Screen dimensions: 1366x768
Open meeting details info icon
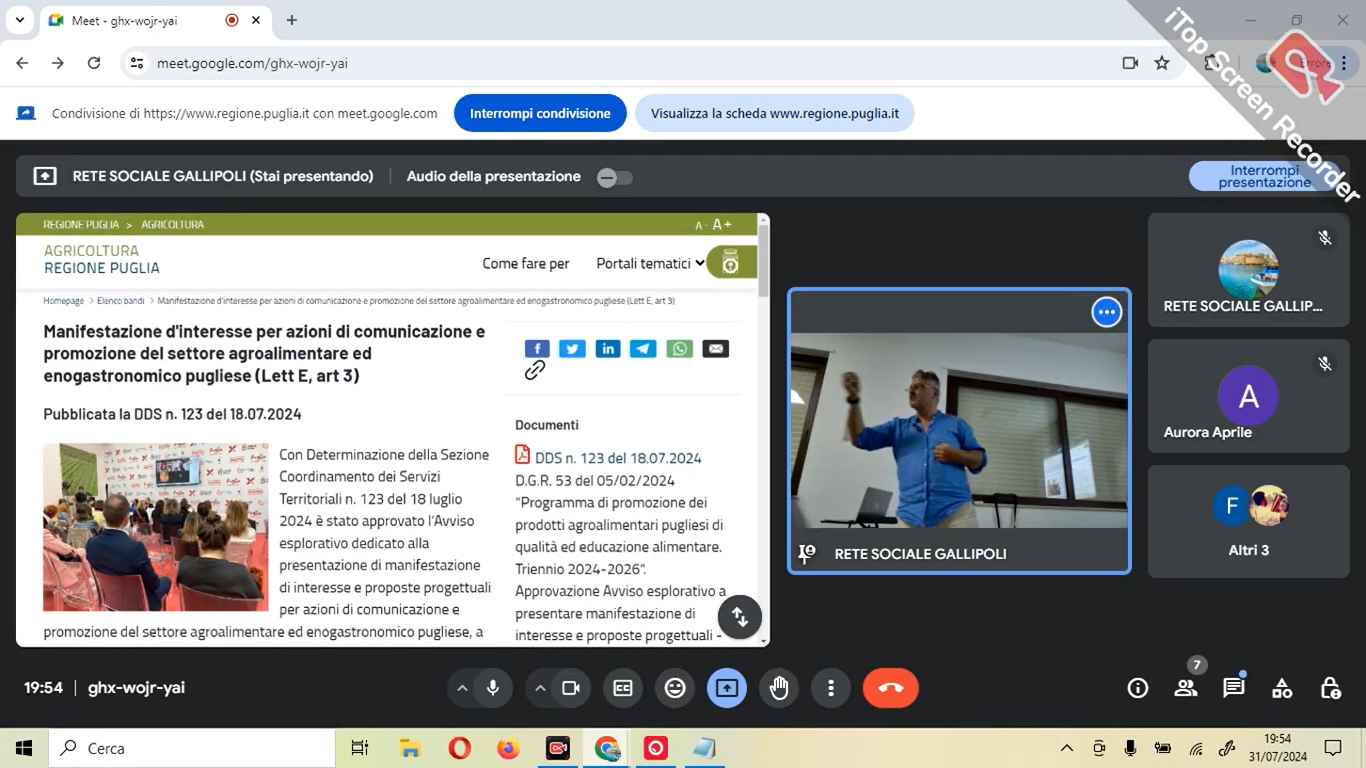[1137, 688]
